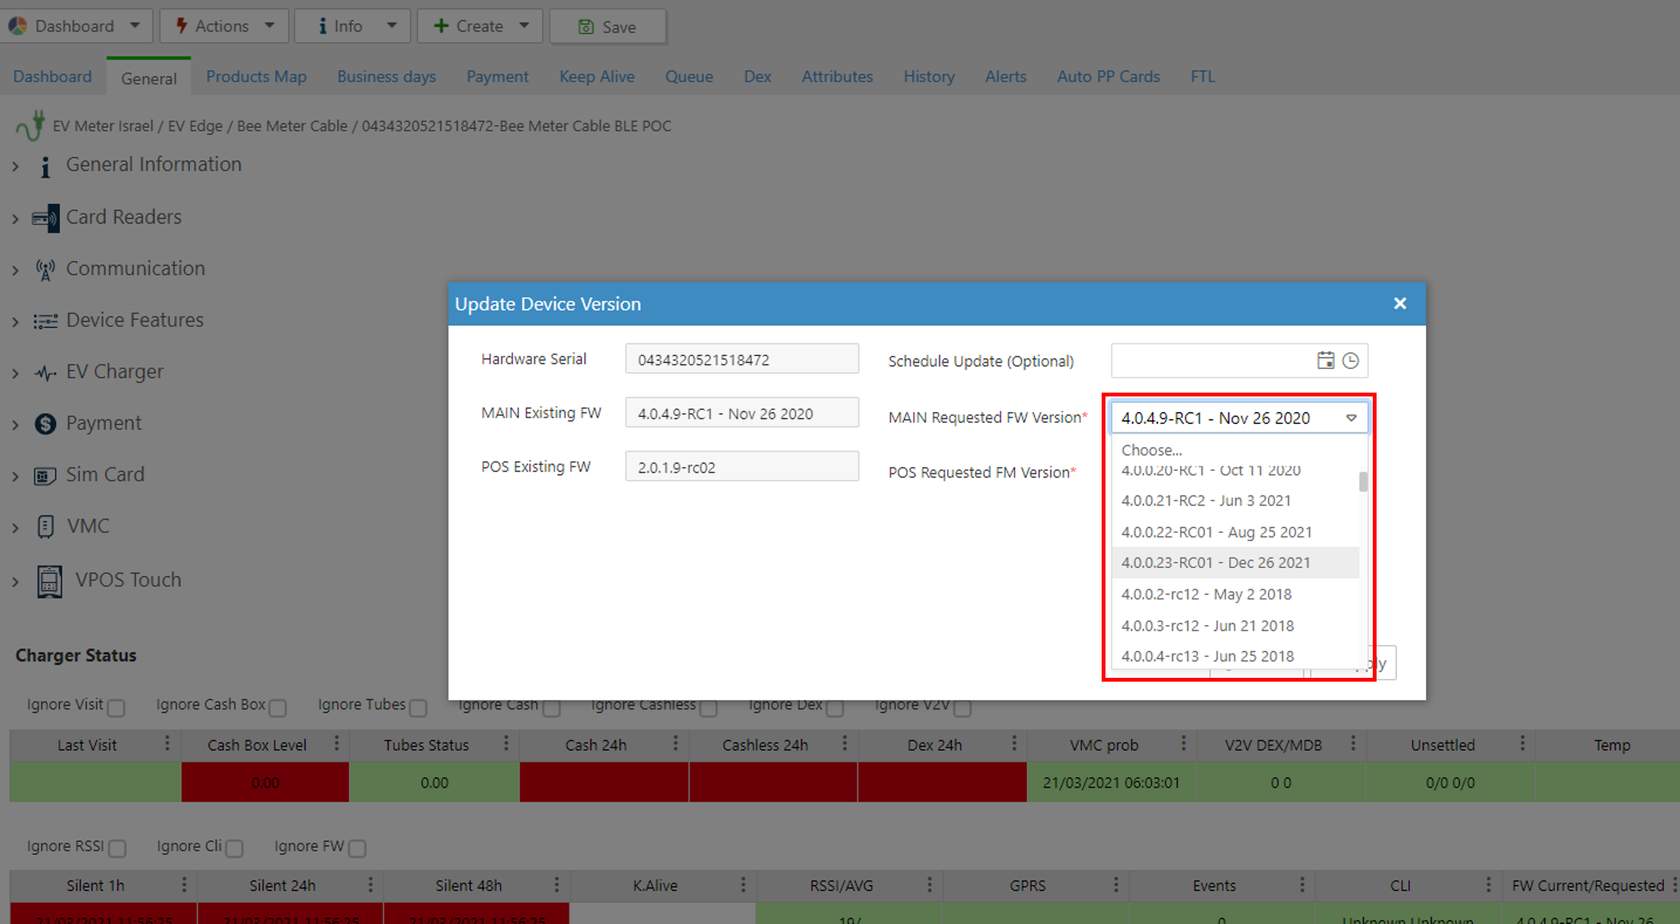Enable the Ignore RSSI checkbox
1680x924 pixels.
117,849
